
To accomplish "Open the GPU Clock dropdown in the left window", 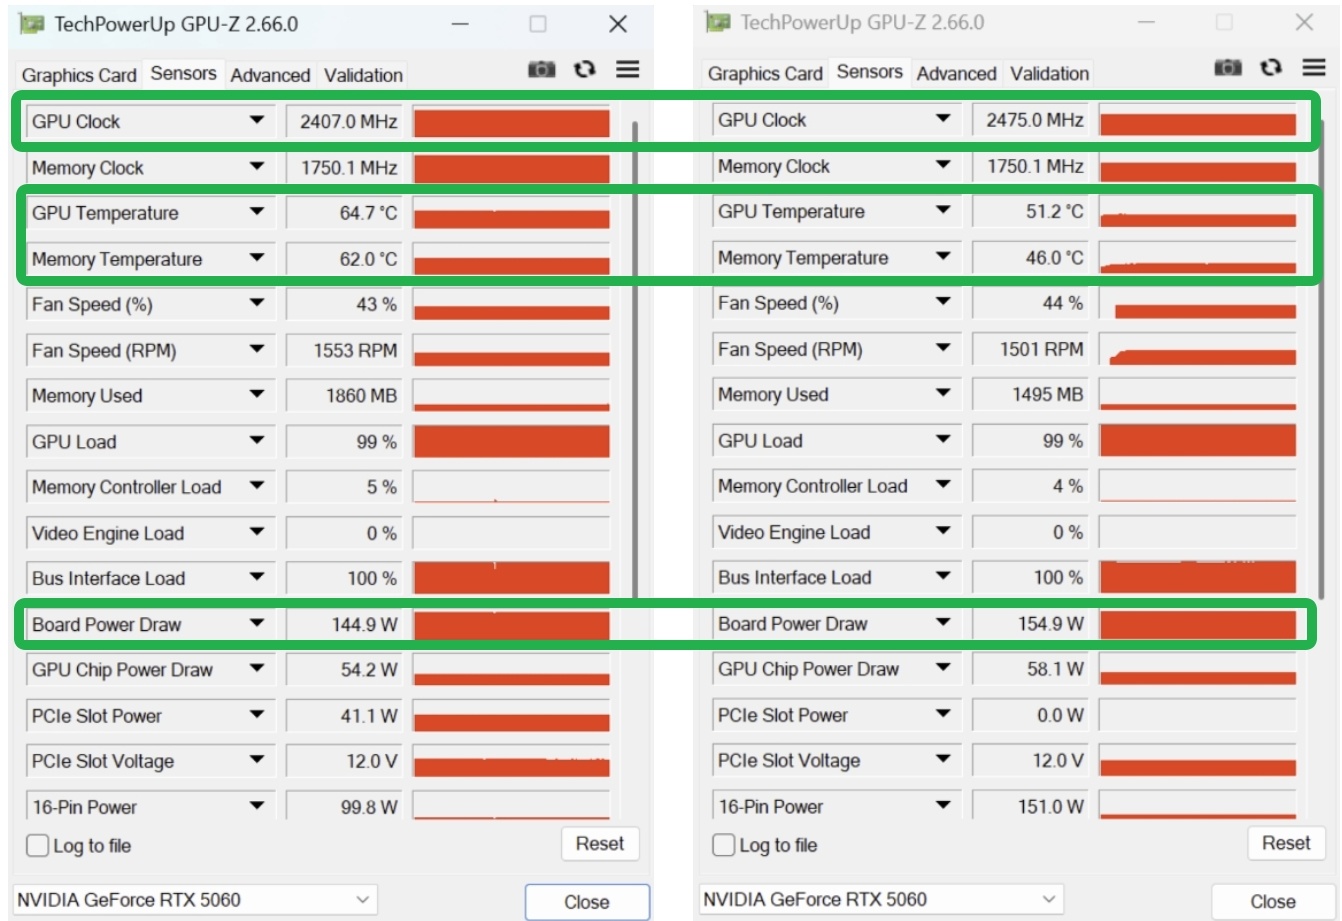I will point(257,121).
